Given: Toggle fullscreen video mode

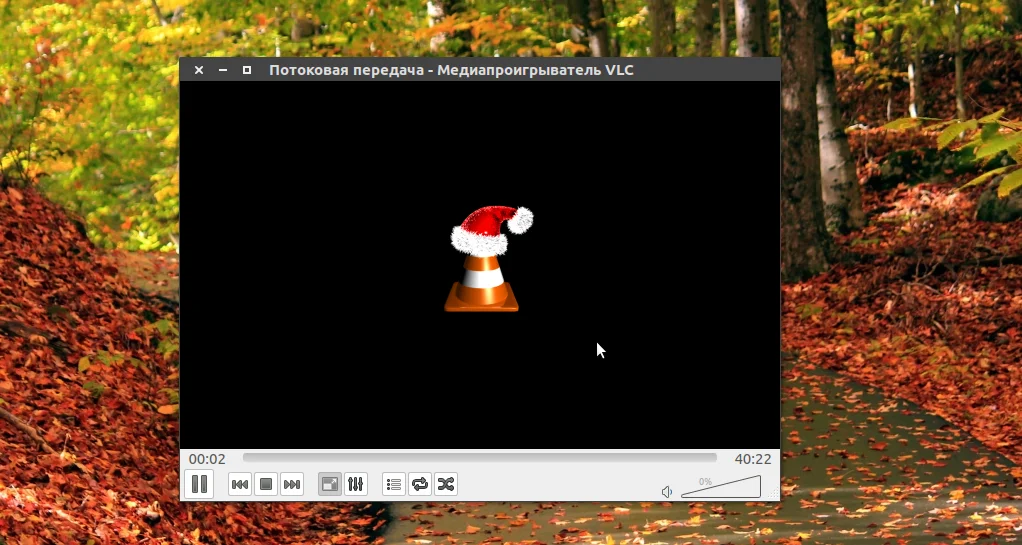Looking at the screenshot, I should pyautogui.click(x=330, y=484).
